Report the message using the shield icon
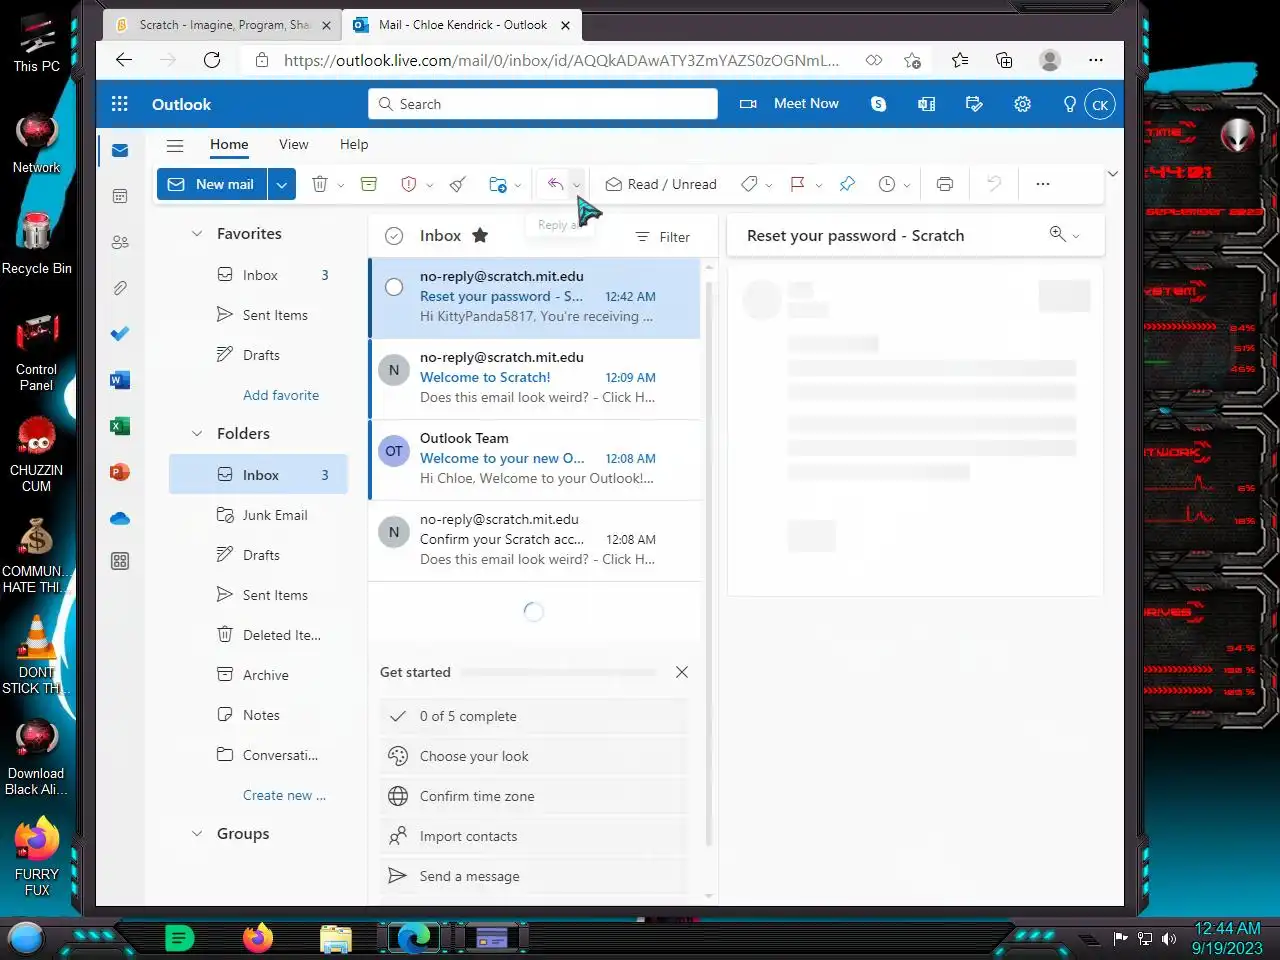Screen dimensions: 1280x960 click(408, 184)
